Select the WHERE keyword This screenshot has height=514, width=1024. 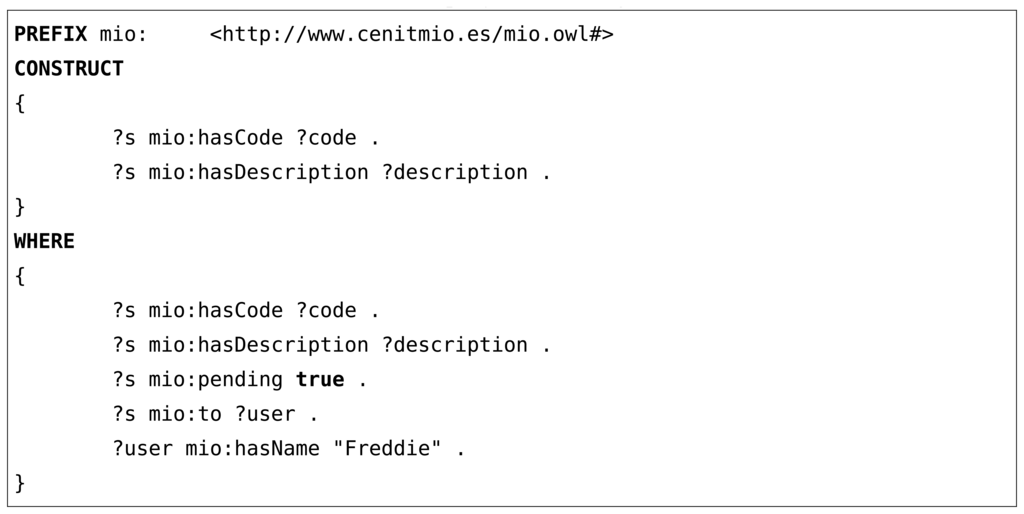click(44, 241)
